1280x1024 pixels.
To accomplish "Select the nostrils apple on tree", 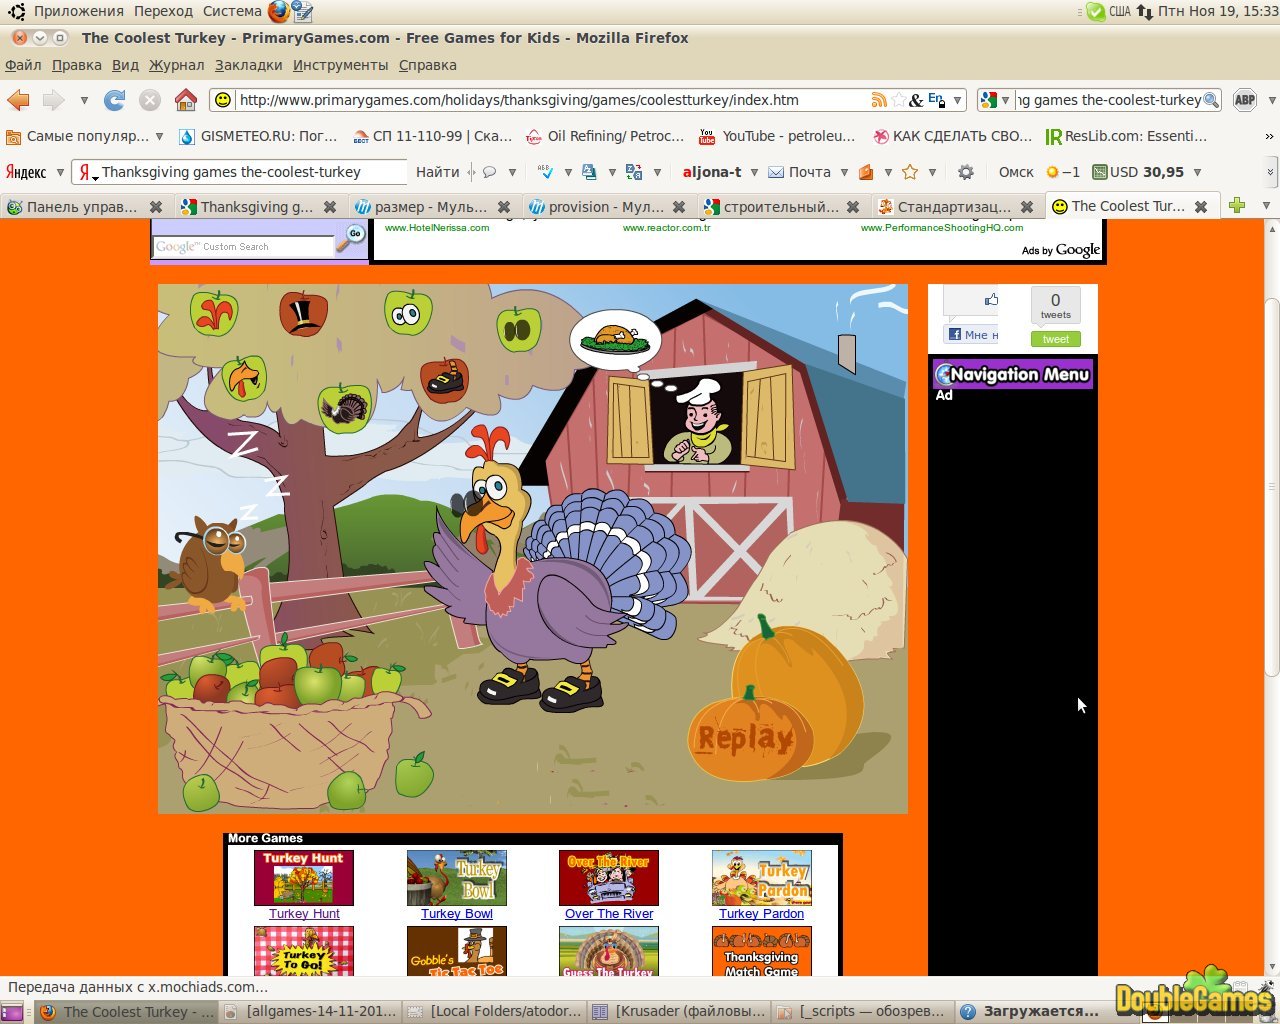I will [x=519, y=330].
